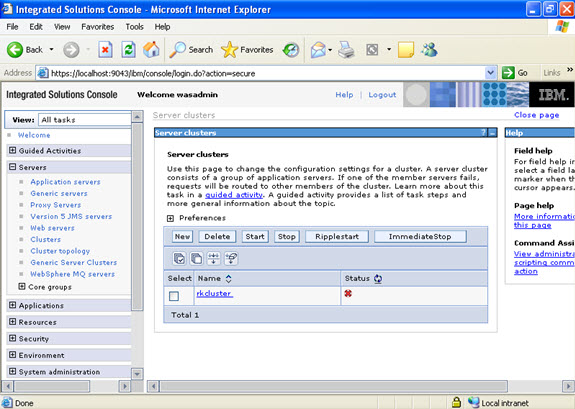The height and width of the screenshot is (409, 575).
Task: Click the View field showing All tasks
Action: pos(85,120)
